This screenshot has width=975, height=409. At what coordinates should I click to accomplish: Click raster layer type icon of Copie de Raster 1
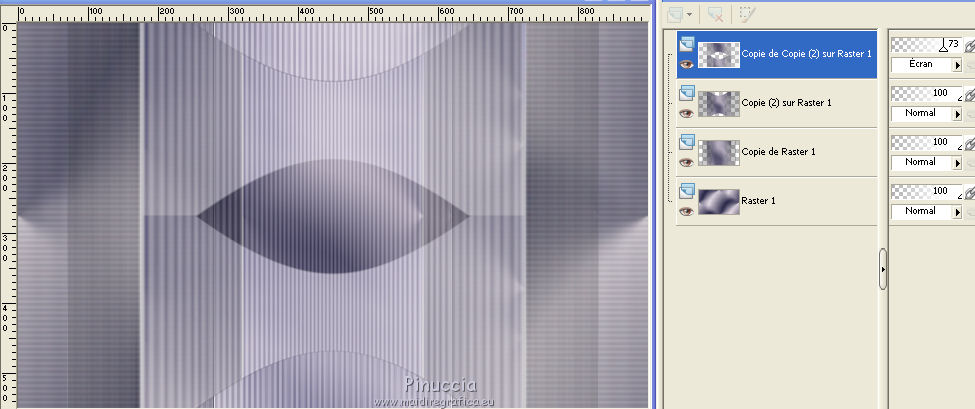pos(687,142)
